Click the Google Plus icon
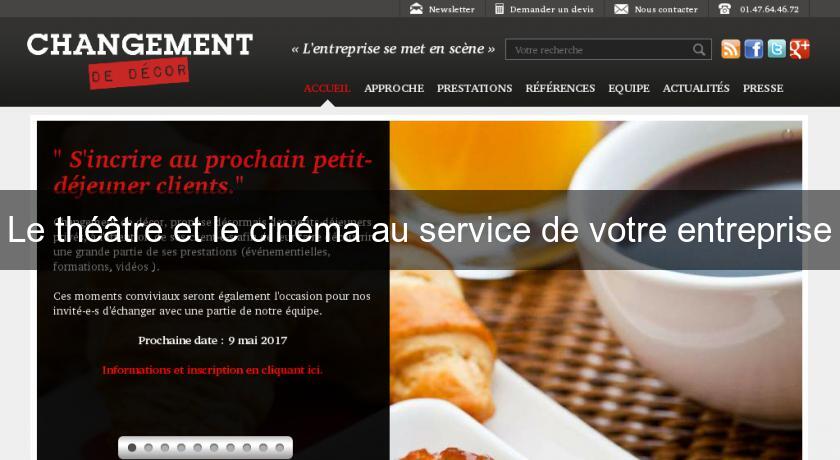The width and height of the screenshot is (840, 460). [799, 49]
